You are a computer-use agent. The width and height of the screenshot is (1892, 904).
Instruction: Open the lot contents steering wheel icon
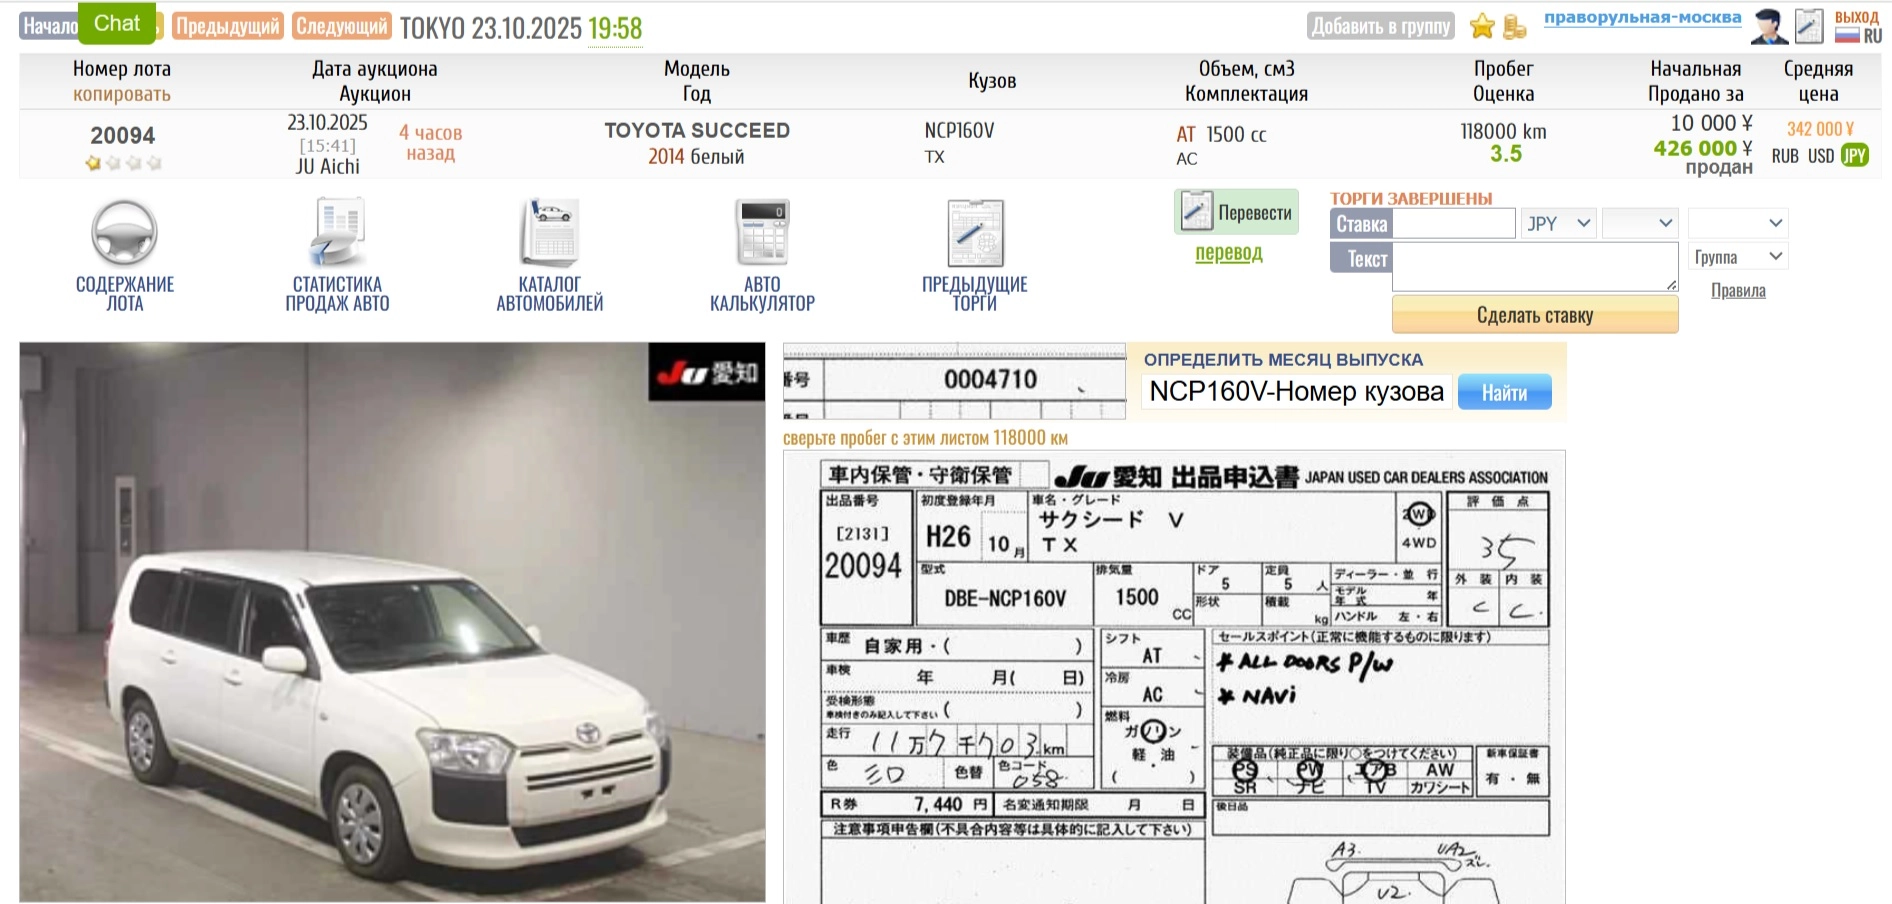(124, 232)
